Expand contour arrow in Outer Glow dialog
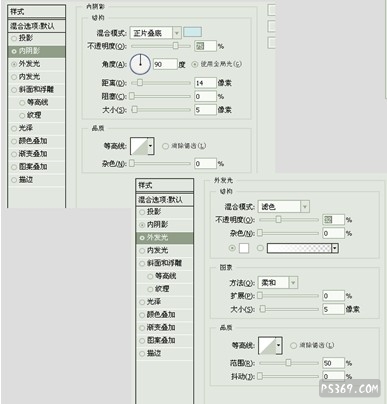Screen dimensions: 387x404 pos(279,345)
